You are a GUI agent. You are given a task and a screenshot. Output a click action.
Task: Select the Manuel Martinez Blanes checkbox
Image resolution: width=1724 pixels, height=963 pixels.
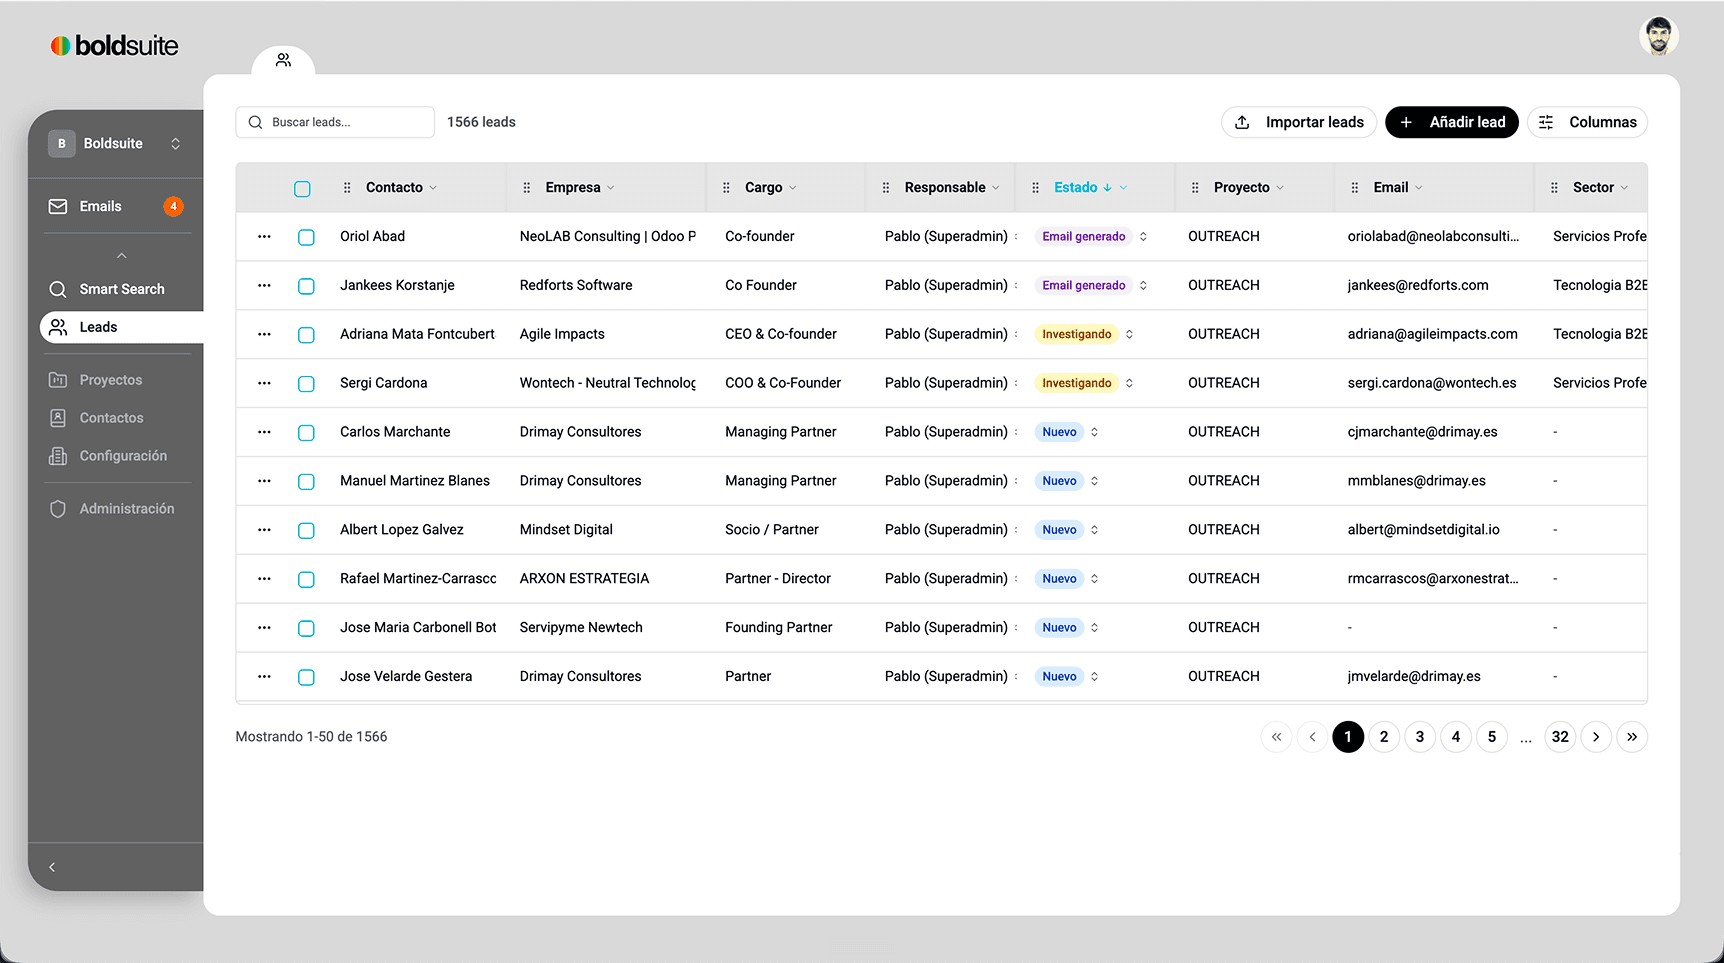pos(306,482)
